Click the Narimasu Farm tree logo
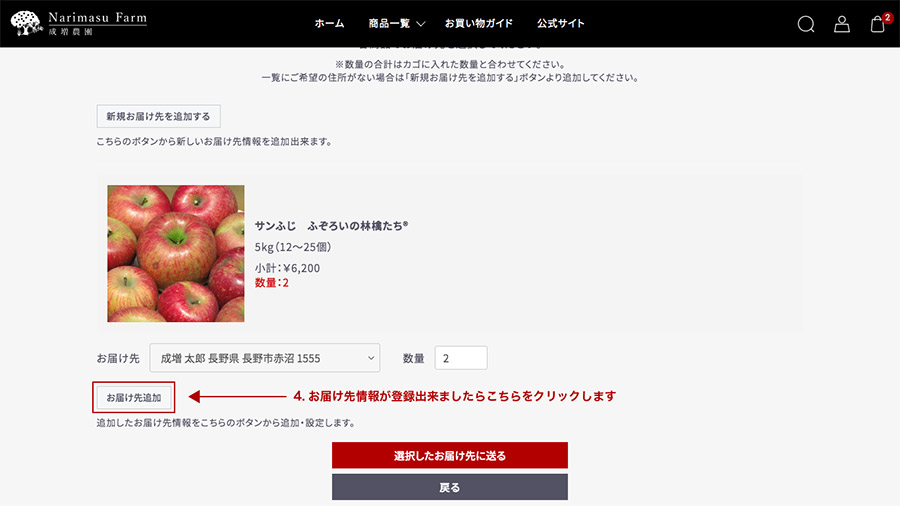 [26, 24]
